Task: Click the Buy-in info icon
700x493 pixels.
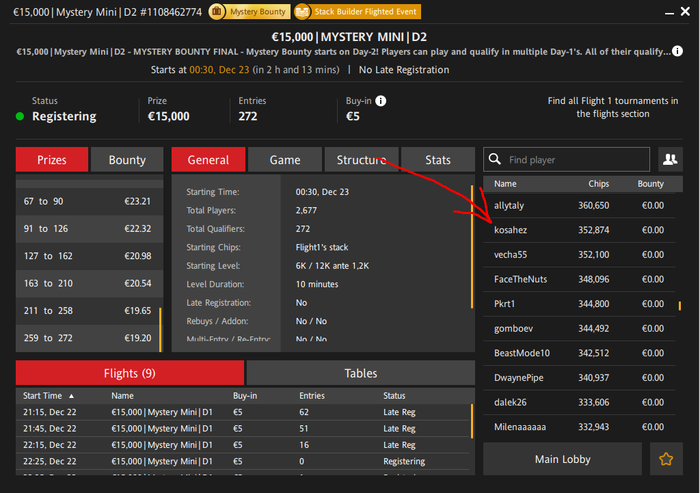Action: click(380, 101)
